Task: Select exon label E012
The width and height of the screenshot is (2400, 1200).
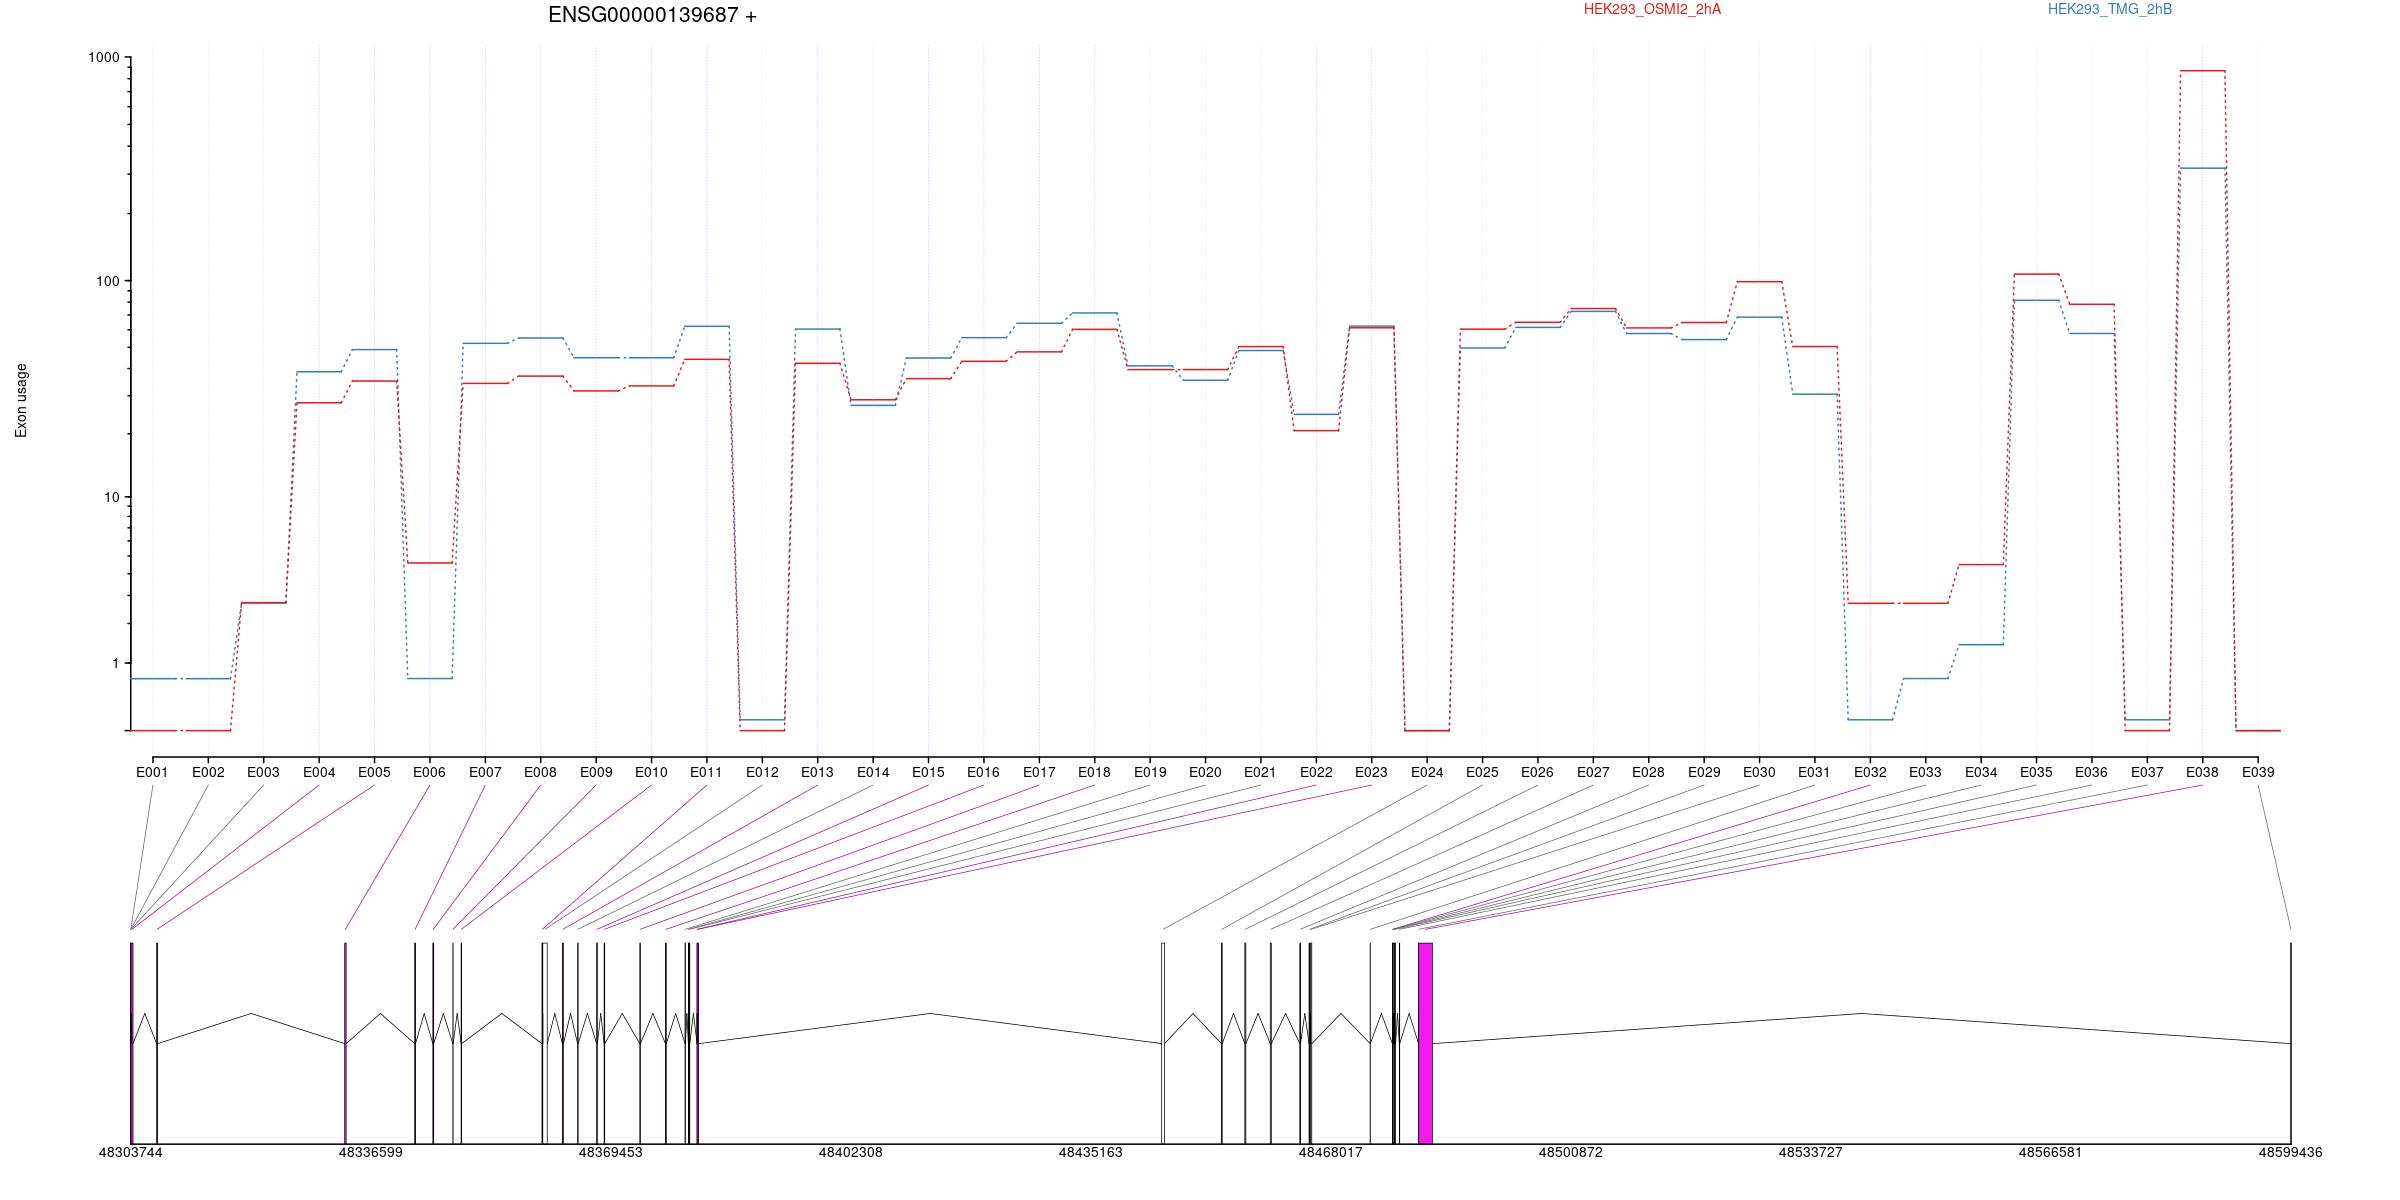Action: point(762,772)
